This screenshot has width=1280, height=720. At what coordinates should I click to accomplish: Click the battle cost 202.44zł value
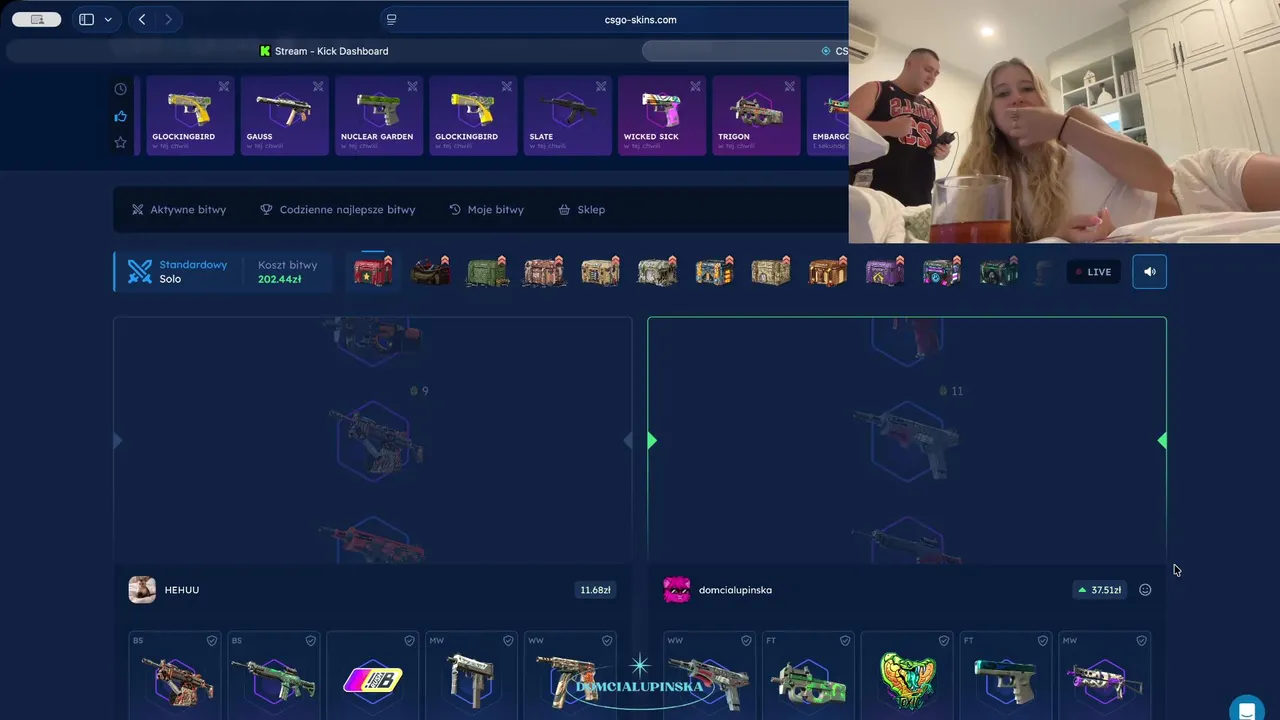[x=279, y=279]
